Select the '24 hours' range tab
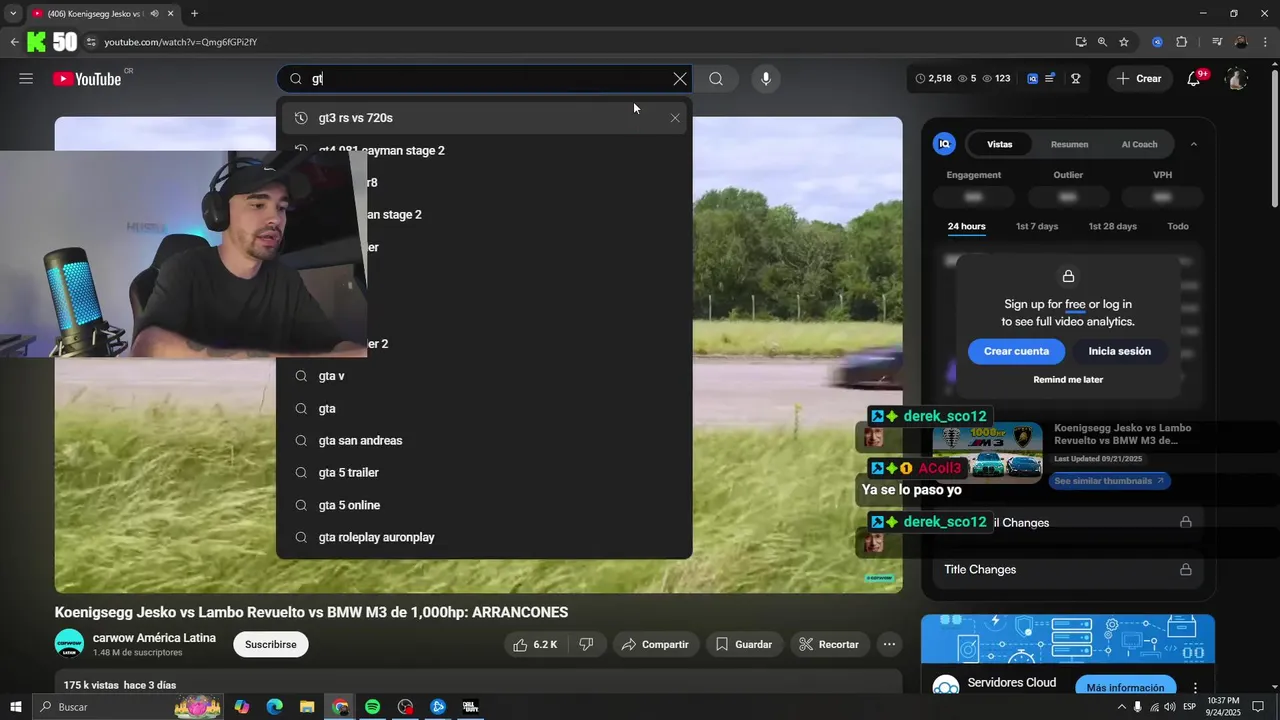 tap(966, 226)
